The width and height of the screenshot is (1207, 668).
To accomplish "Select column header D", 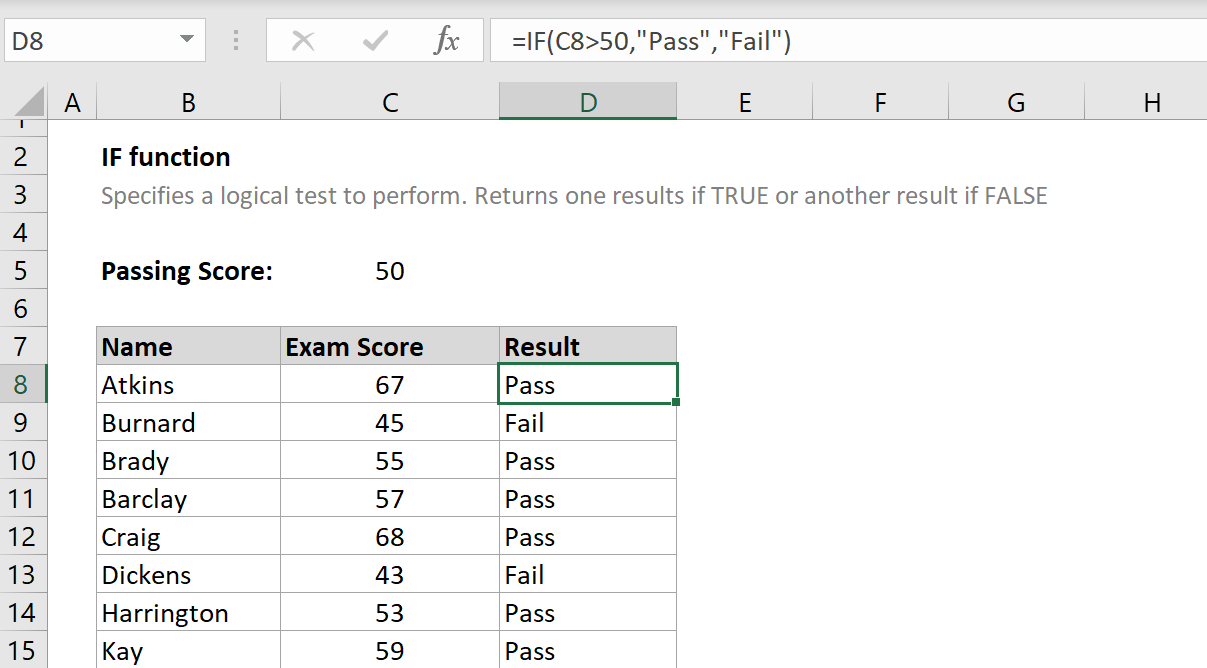I will click(587, 102).
